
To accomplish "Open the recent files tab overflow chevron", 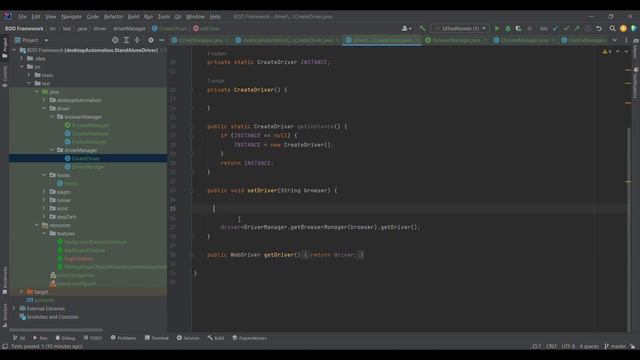I will pyautogui.click(x=614, y=40).
